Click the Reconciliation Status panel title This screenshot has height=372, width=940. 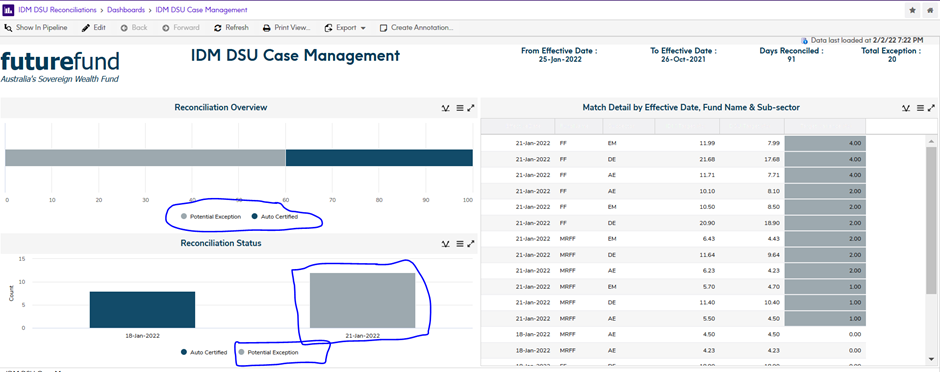coord(221,243)
